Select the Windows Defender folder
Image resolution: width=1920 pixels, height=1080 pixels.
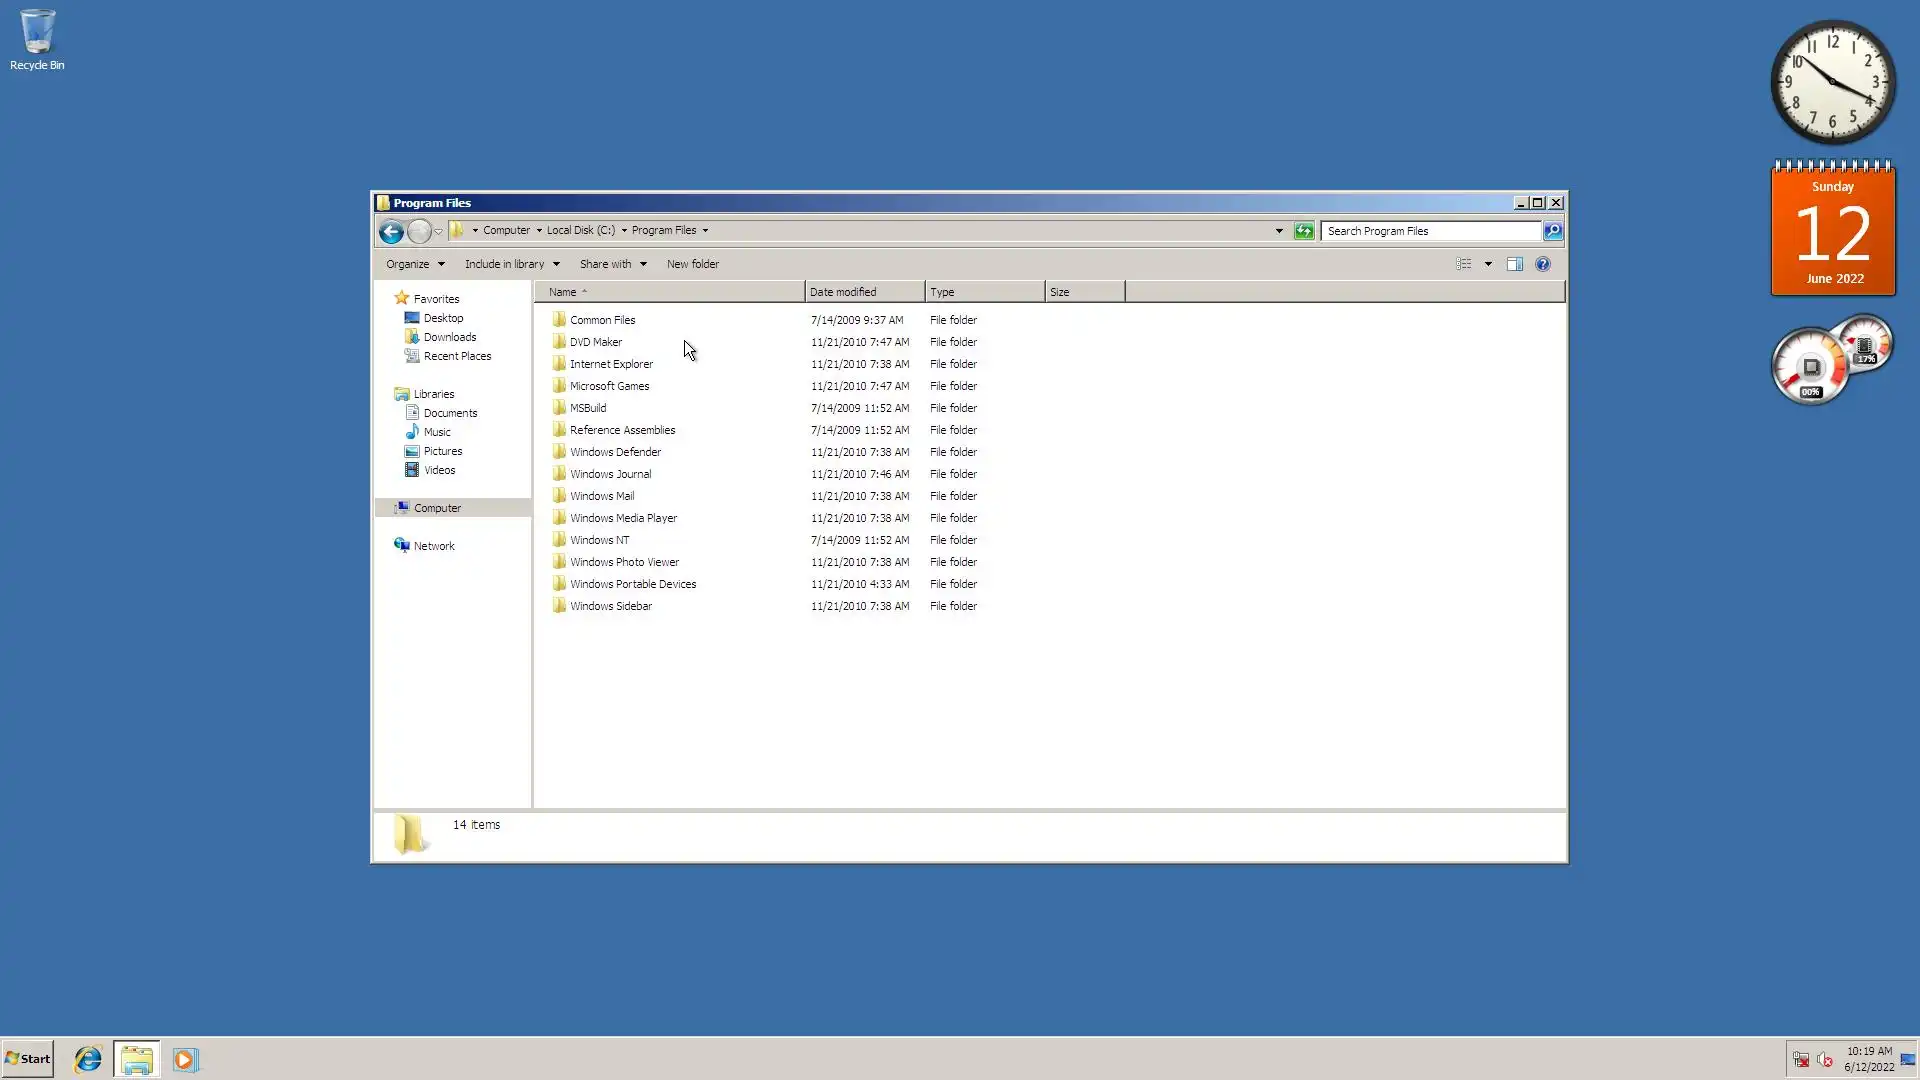615,452
